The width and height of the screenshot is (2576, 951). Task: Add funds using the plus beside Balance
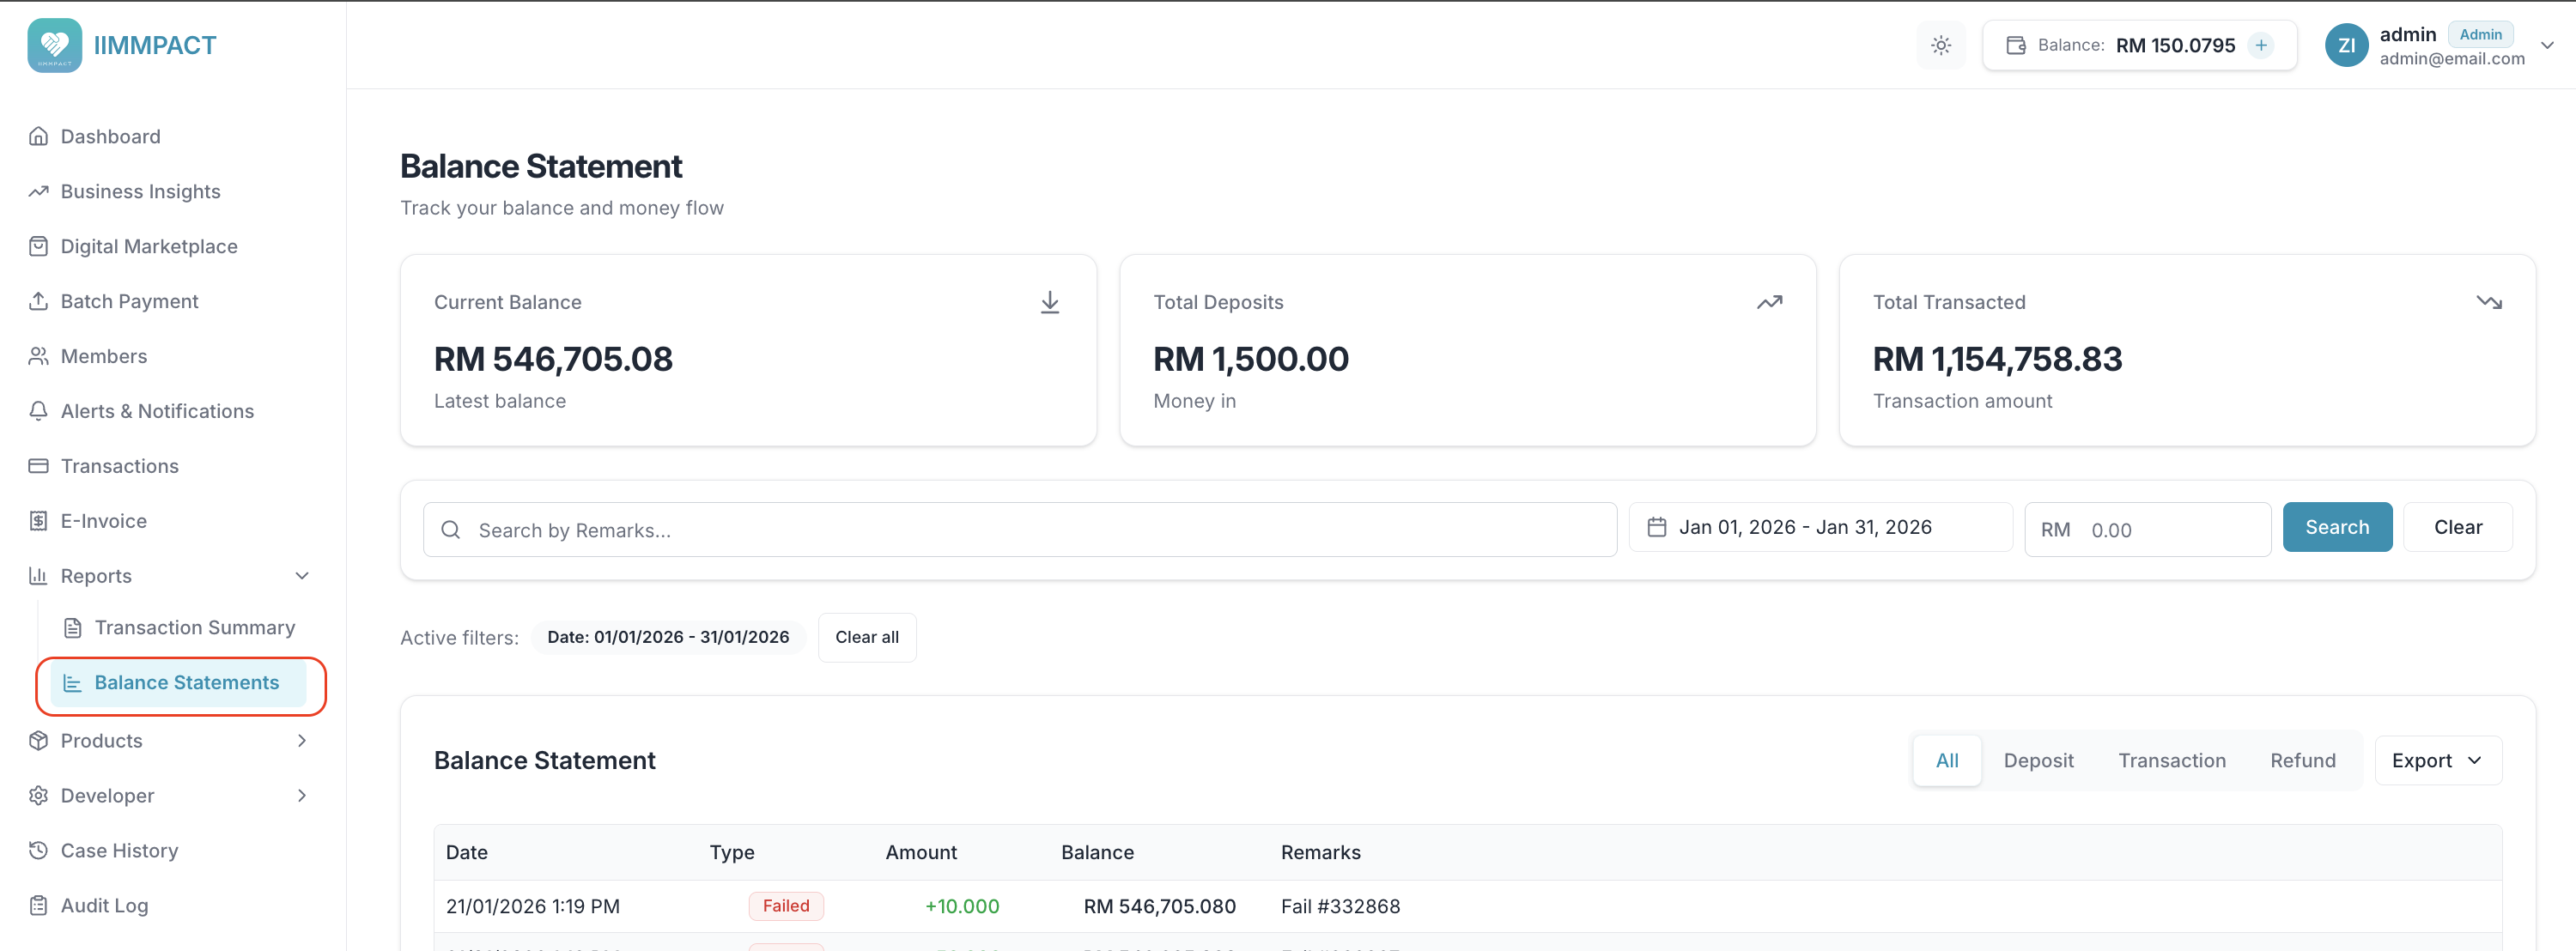point(2262,45)
